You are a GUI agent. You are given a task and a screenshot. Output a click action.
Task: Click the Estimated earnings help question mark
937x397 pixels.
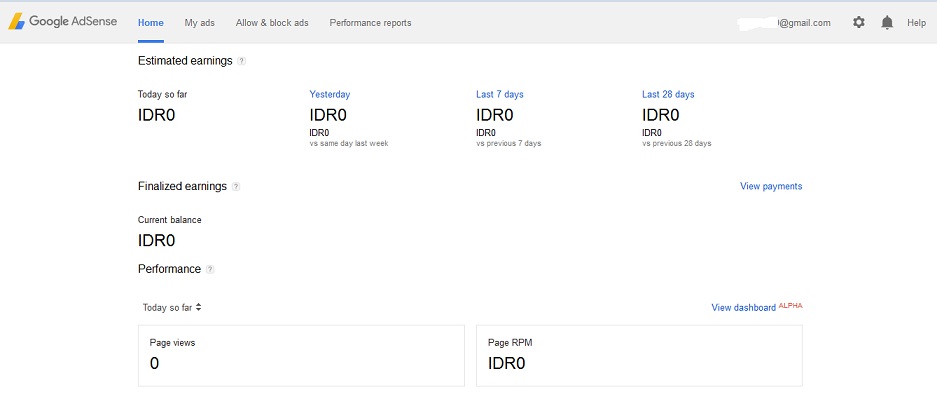pyautogui.click(x=241, y=61)
